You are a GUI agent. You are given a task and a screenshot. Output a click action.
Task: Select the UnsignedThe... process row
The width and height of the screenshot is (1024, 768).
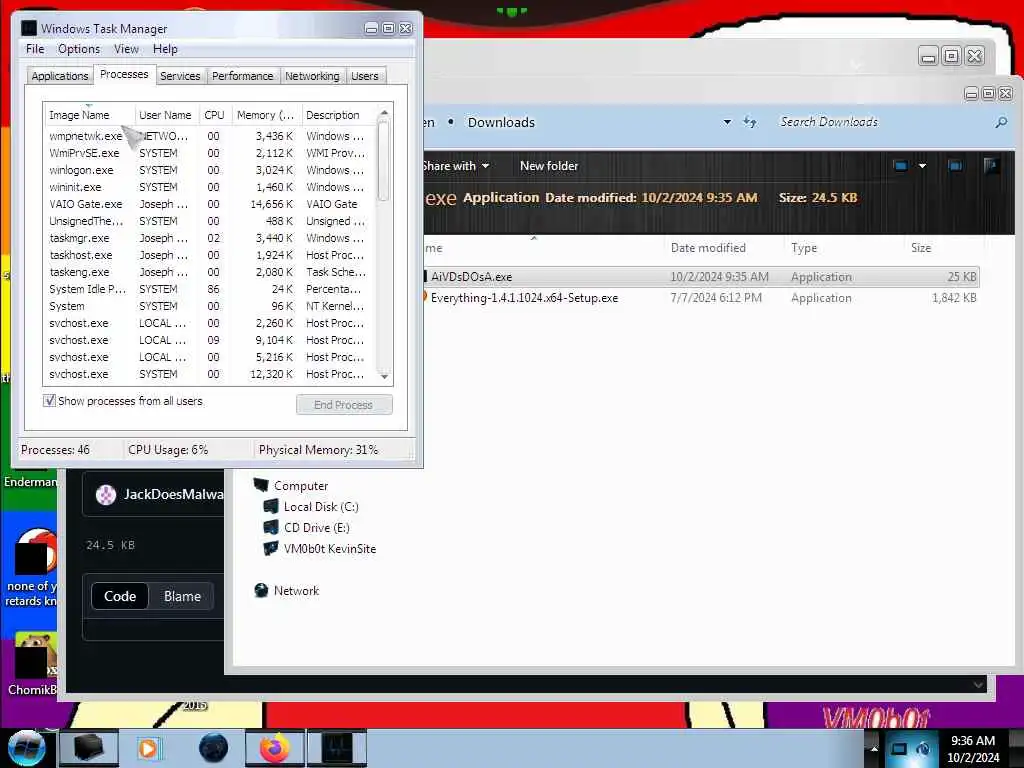click(210, 221)
